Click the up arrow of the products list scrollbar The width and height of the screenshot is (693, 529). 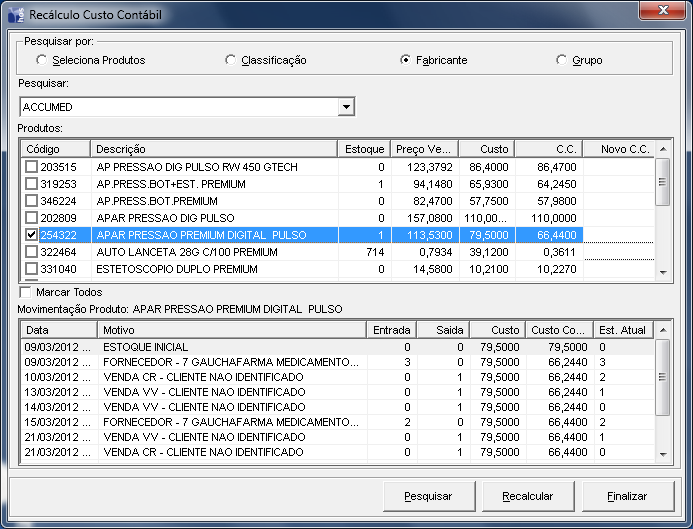(663, 149)
